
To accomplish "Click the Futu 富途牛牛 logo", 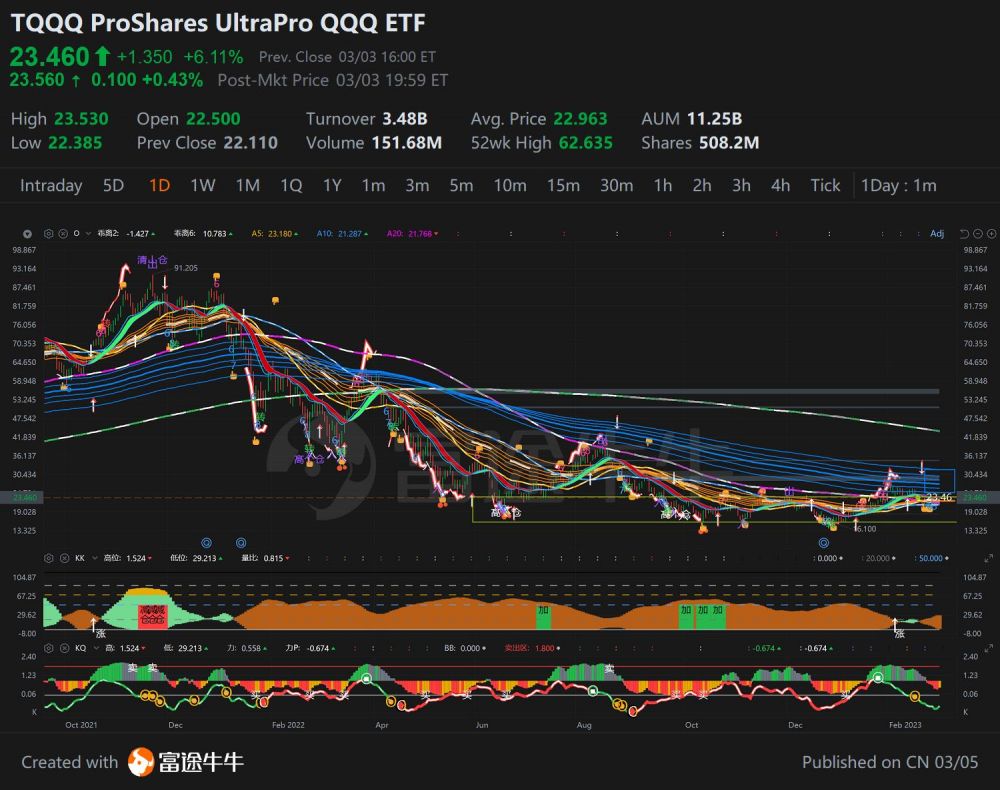I will pyautogui.click(x=185, y=762).
